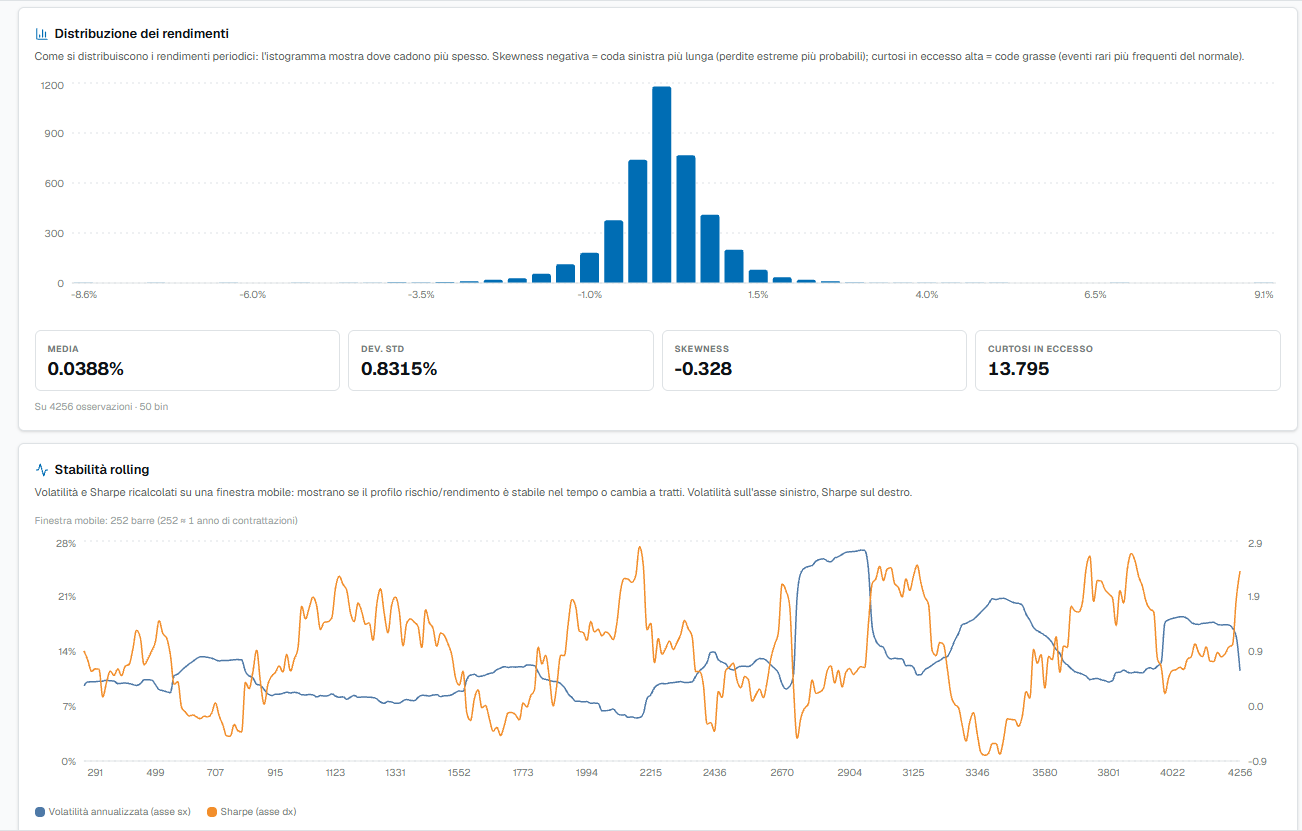This screenshot has height=831, width=1302.
Task: Click the Distribuzione dei rendimenti heading
Action: tap(141, 34)
